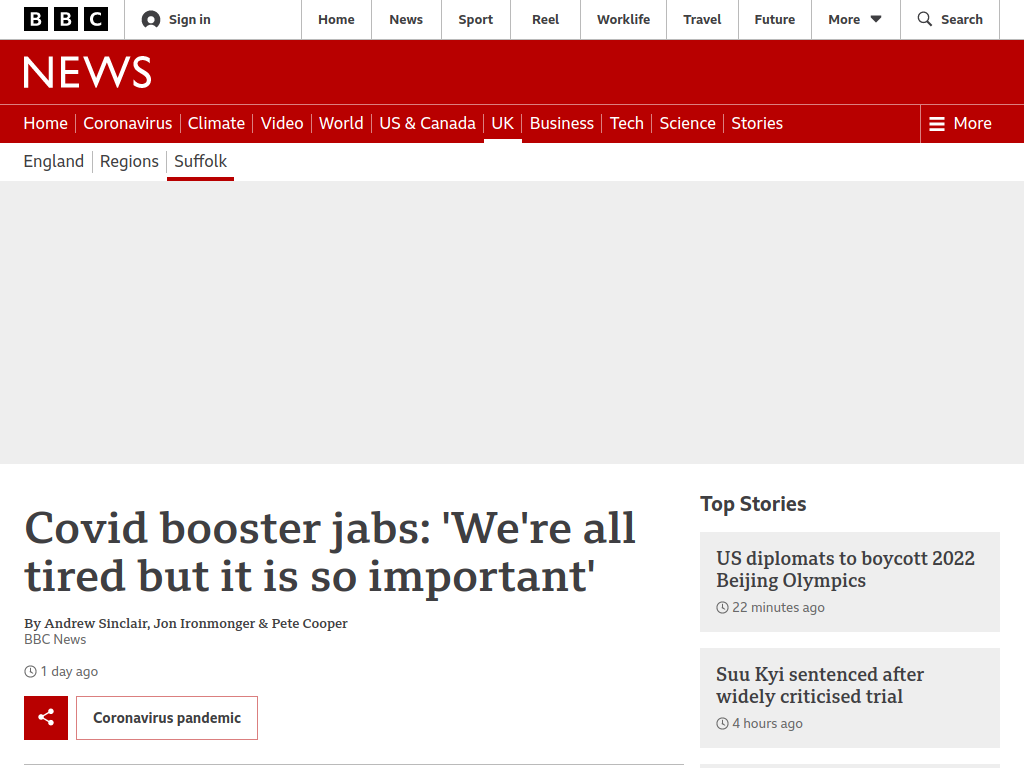Open the Coronavirus pandemic topic tag

coord(167,718)
